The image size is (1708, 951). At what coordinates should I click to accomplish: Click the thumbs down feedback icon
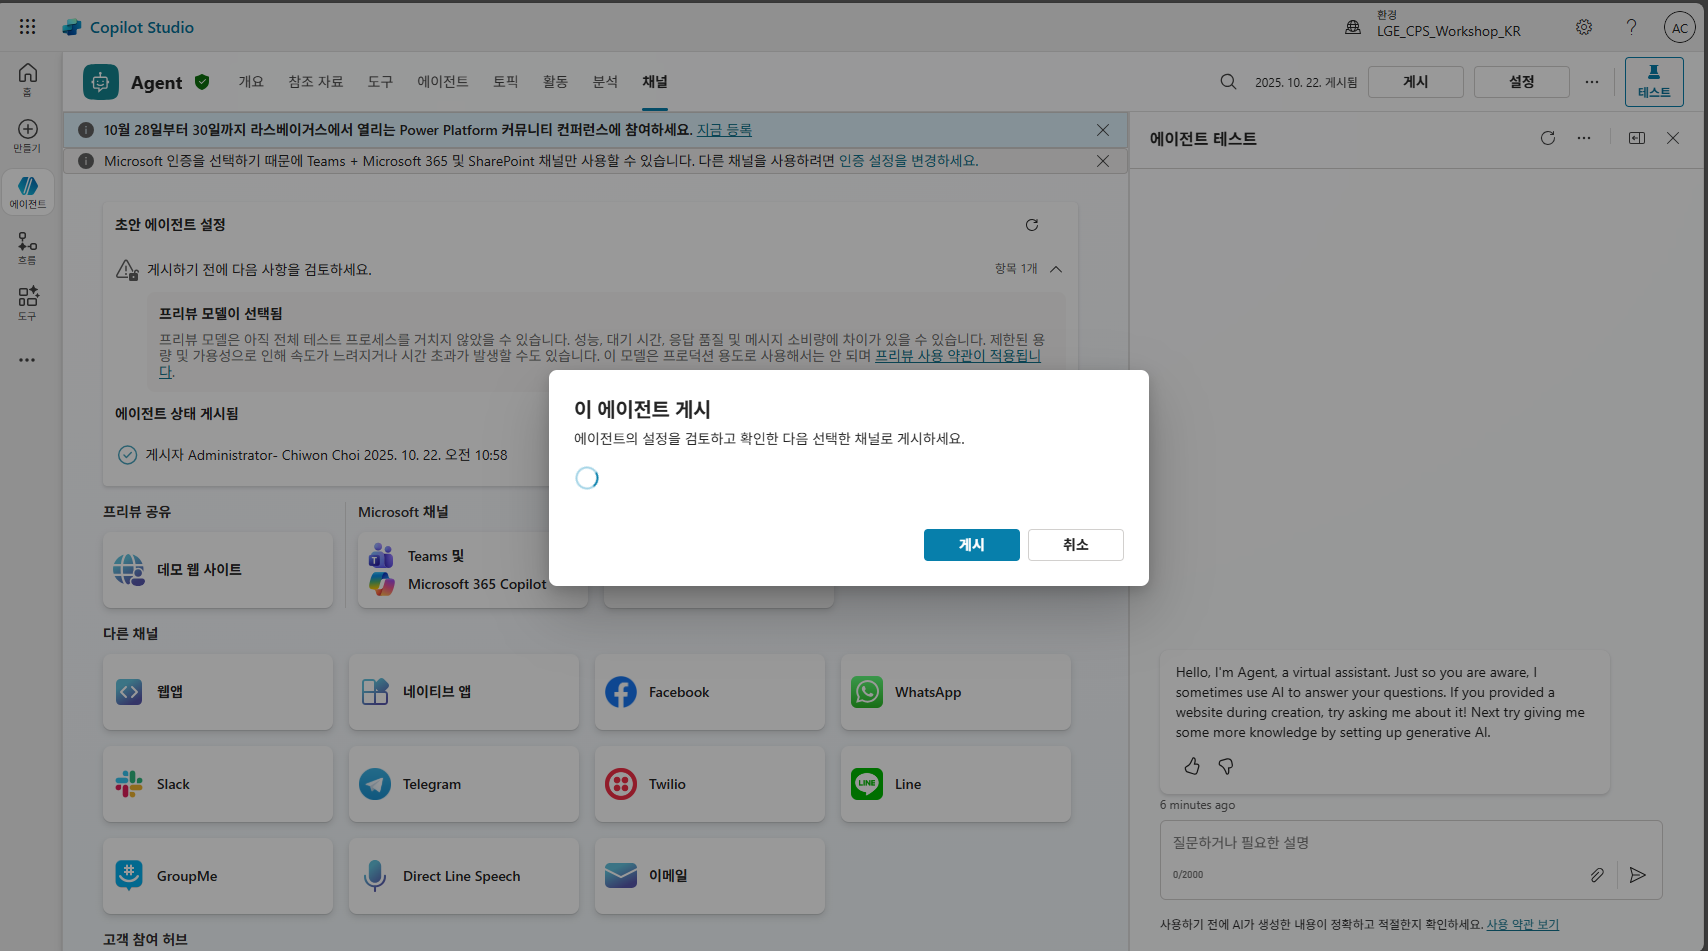click(x=1226, y=766)
